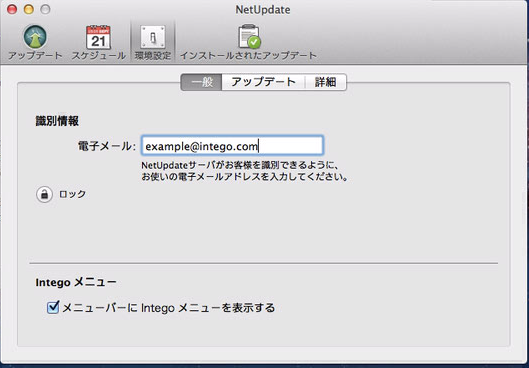Click the 電子メール input field
Screen dimensions: 529x368
232,146
